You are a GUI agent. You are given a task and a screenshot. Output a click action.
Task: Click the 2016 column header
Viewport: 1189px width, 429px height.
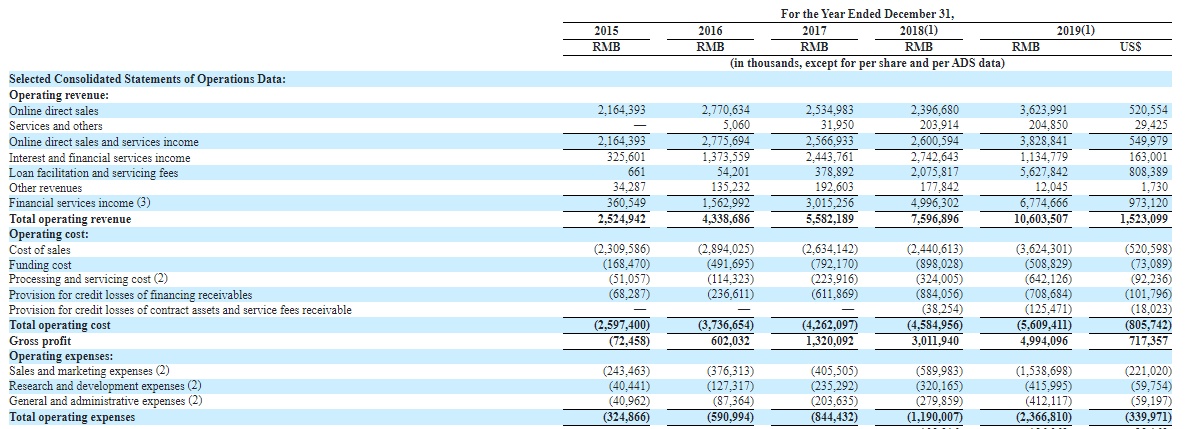(709, 31)
